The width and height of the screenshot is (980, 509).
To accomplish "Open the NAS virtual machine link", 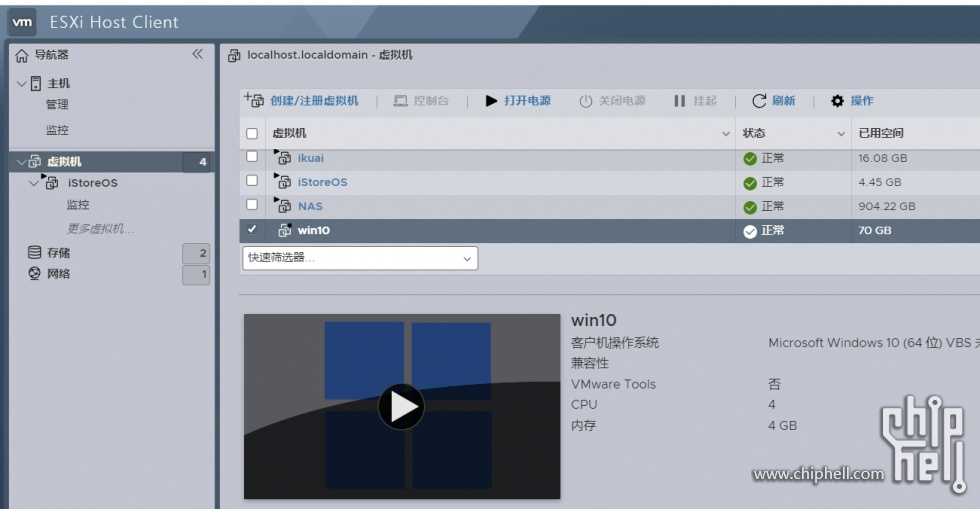I will 310,206.
